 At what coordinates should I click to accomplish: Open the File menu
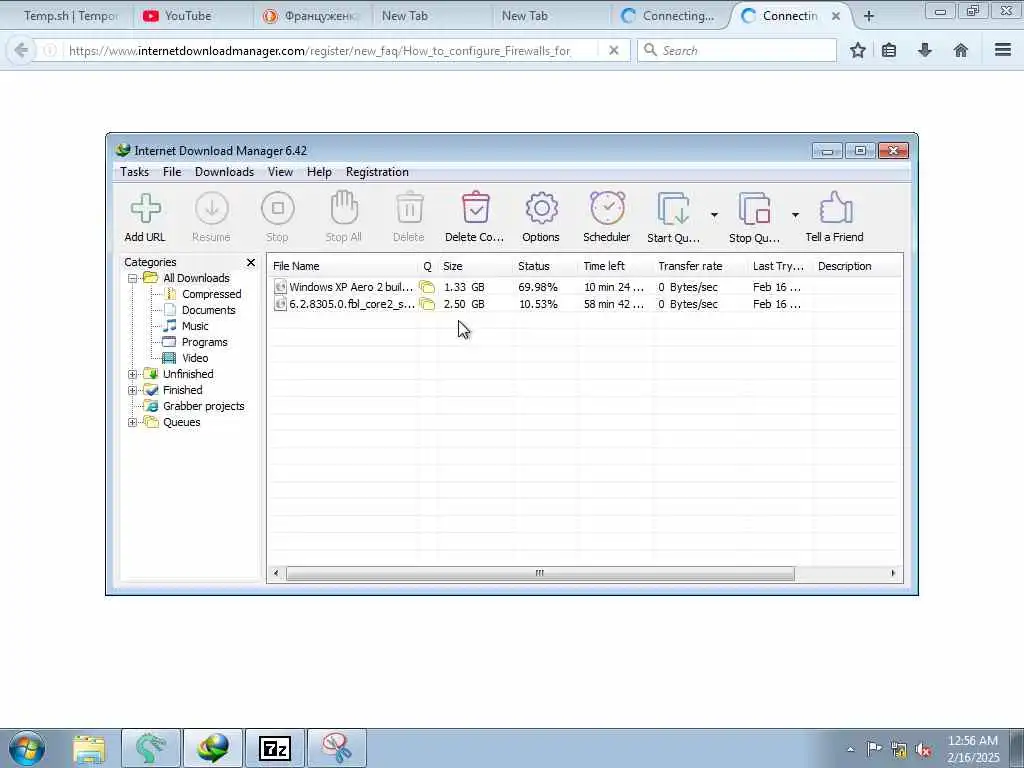(172, 172)
